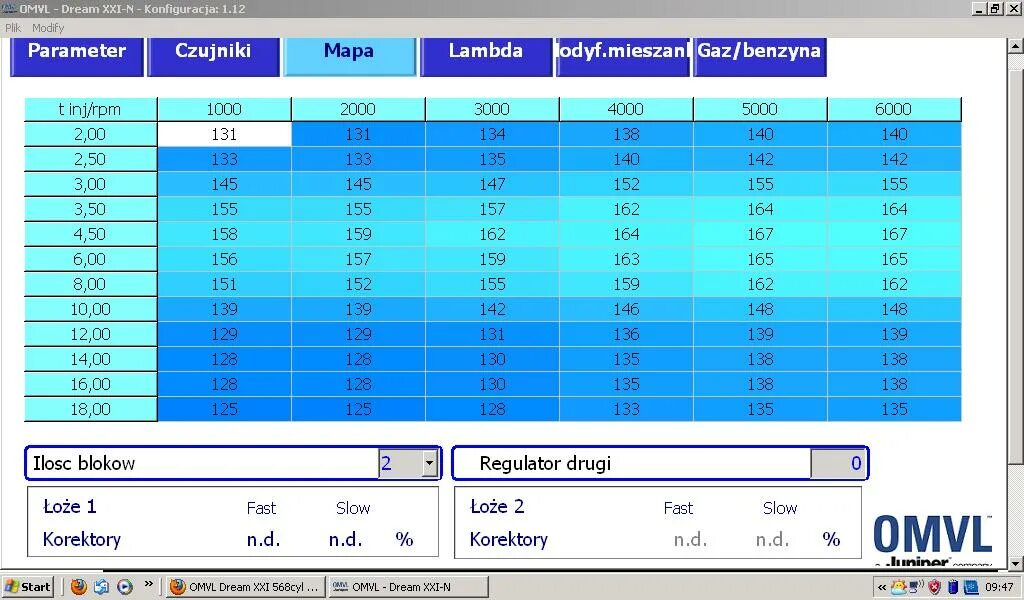1024x600 pixels.
Task: Click the 2,50 row header
Action: [x=90, y=159]
